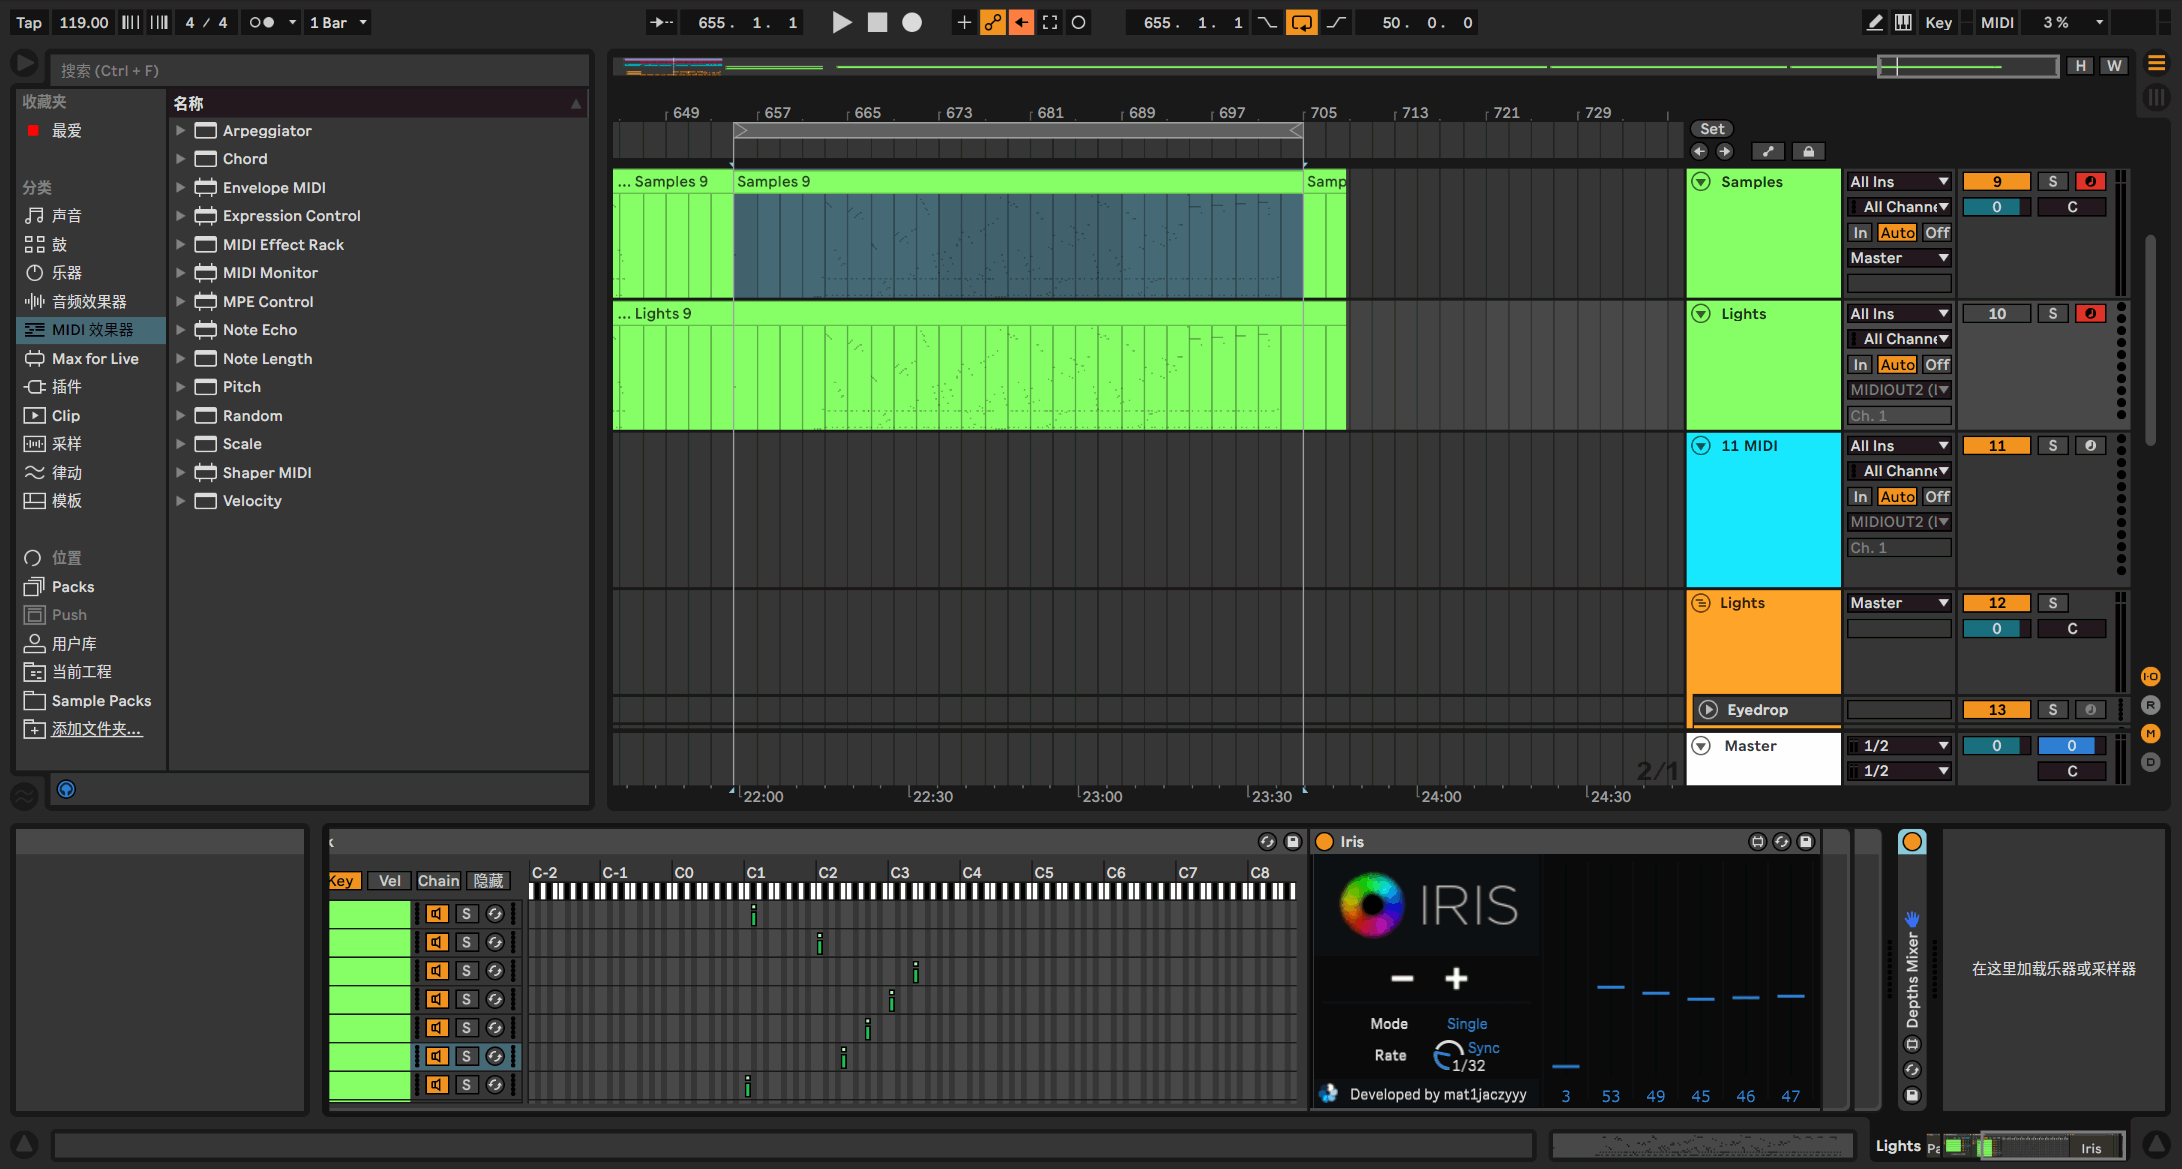Toggle the Loop switch in the transport
Viewport: 2182px width, 1169px height.
coord(1301,22)
